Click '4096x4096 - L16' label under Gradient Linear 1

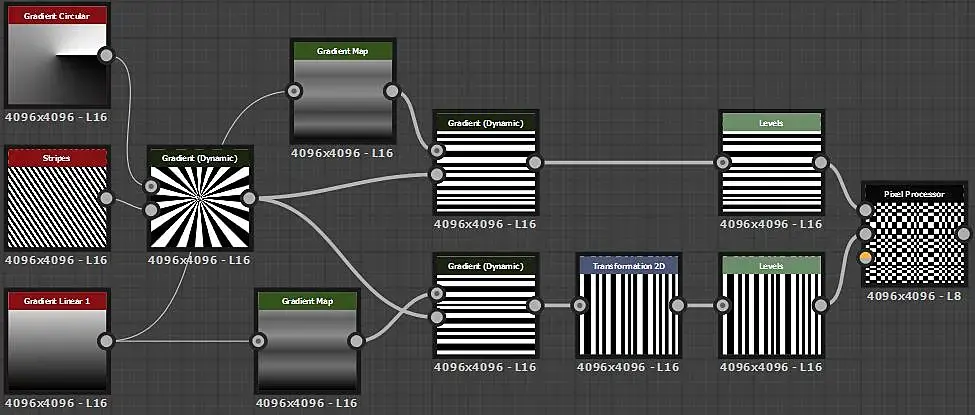pos(57,403)
